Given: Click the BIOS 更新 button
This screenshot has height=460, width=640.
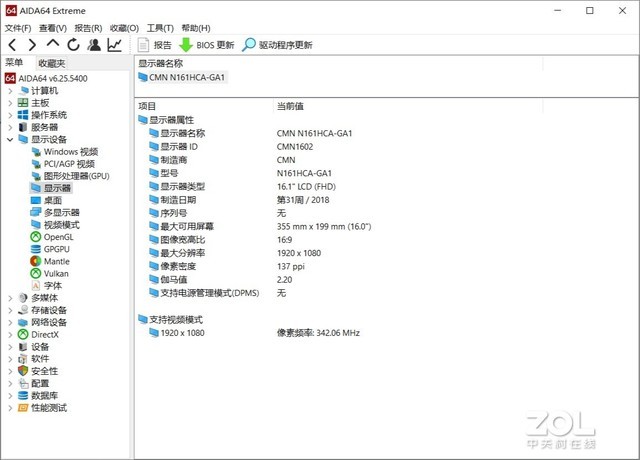Looking at the screenshot, I should click(x=207, y=45).
